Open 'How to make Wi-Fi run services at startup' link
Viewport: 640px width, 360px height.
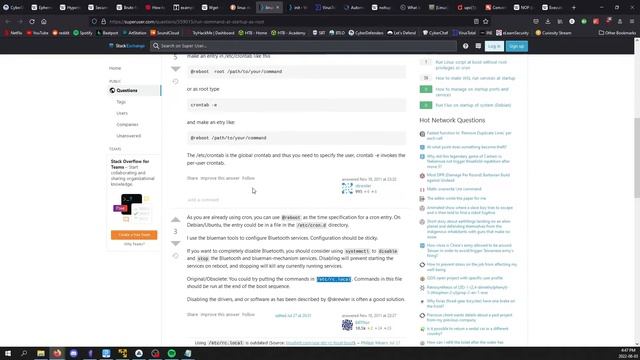coord(475,78)
